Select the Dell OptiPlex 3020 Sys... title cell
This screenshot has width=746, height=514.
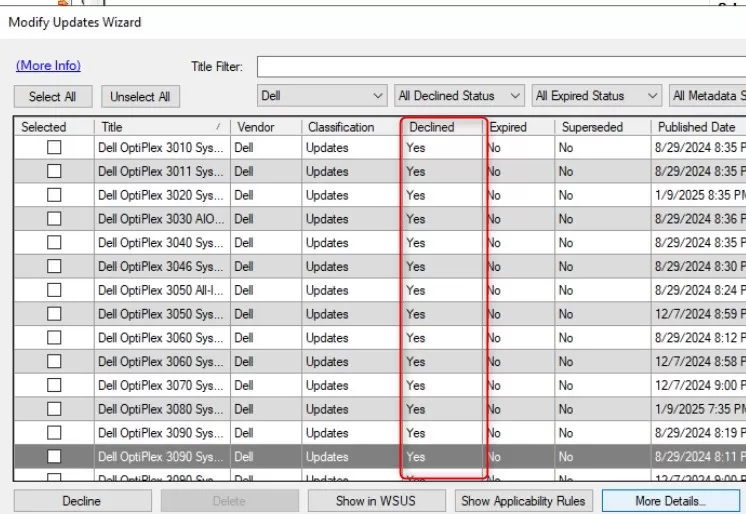[x=162, y=195]
